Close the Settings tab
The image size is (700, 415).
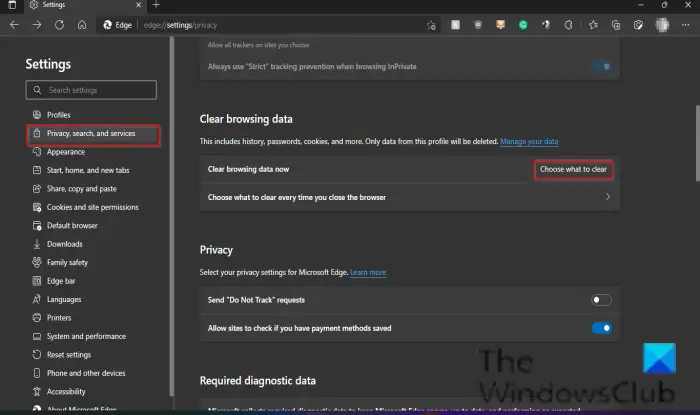click(x=138, y=5)
